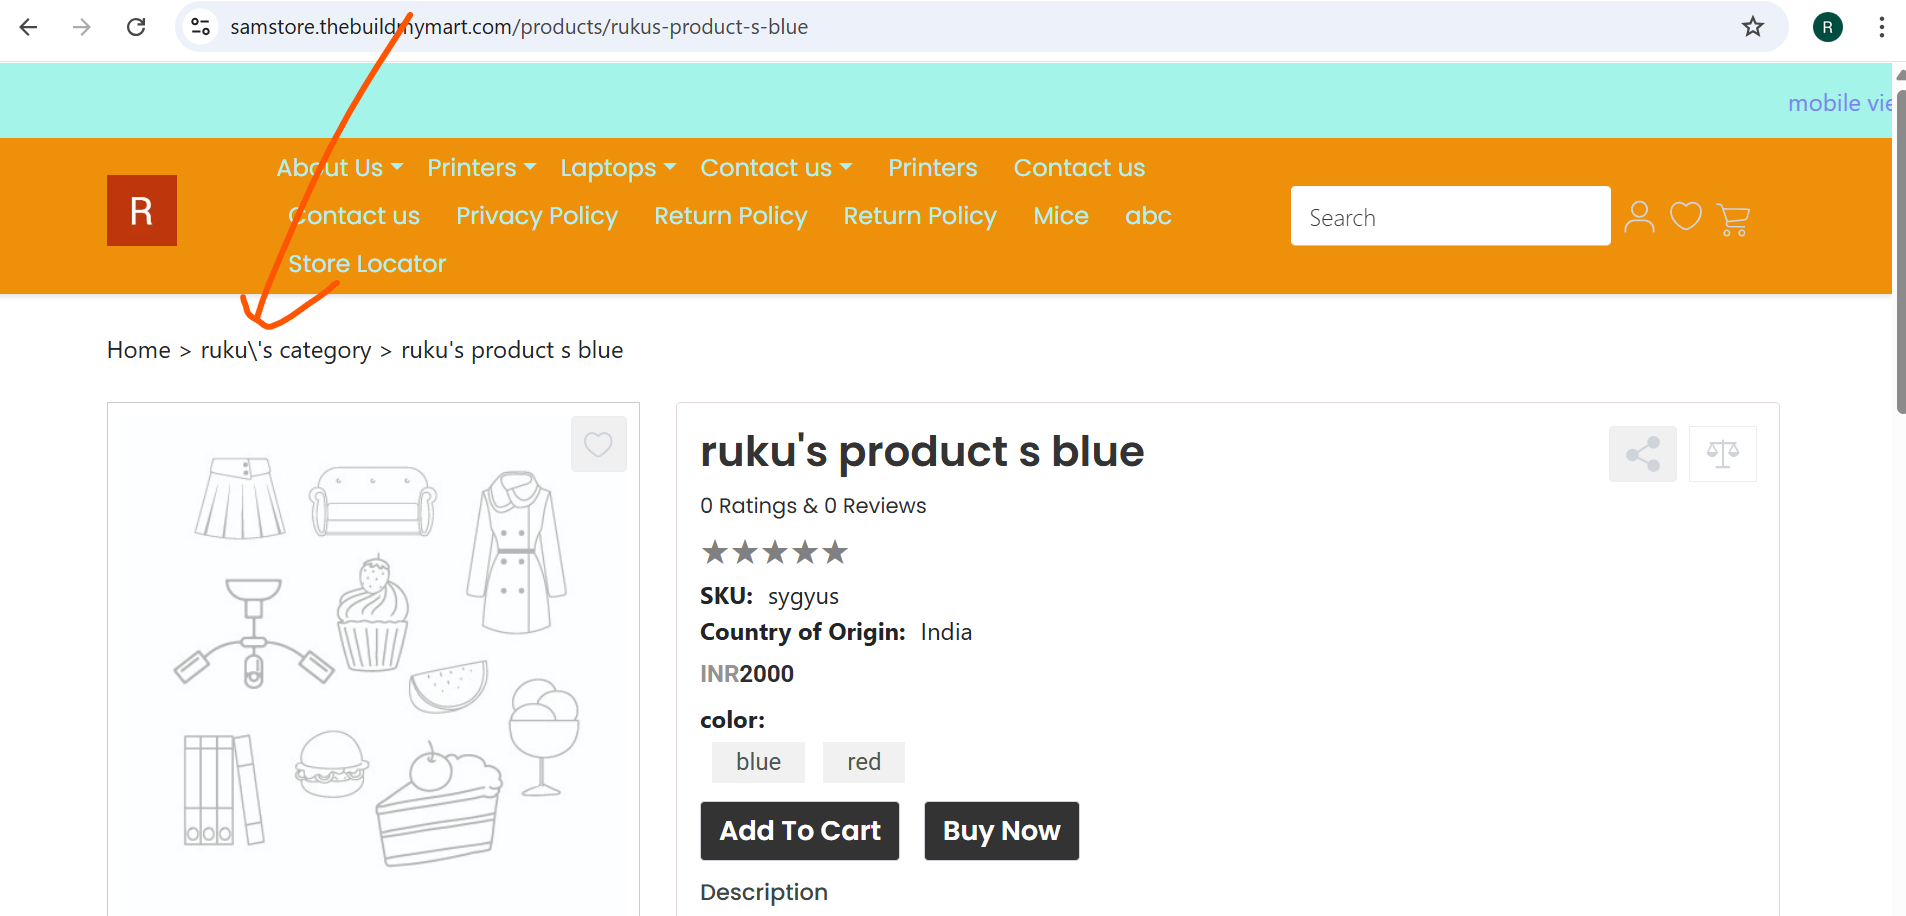This screenshot has height=916, width=1906.
Task: Expand the first Printers dropdown menu
Action: coord(482,168)
